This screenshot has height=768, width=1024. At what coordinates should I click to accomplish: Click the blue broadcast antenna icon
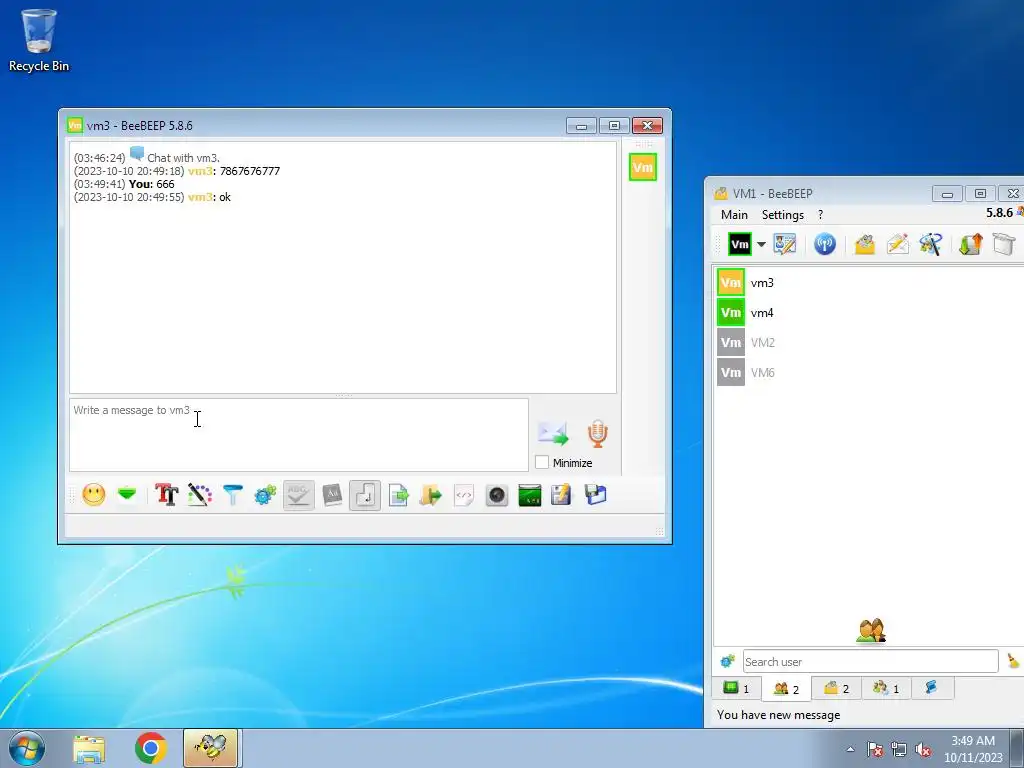click(825, 245)
